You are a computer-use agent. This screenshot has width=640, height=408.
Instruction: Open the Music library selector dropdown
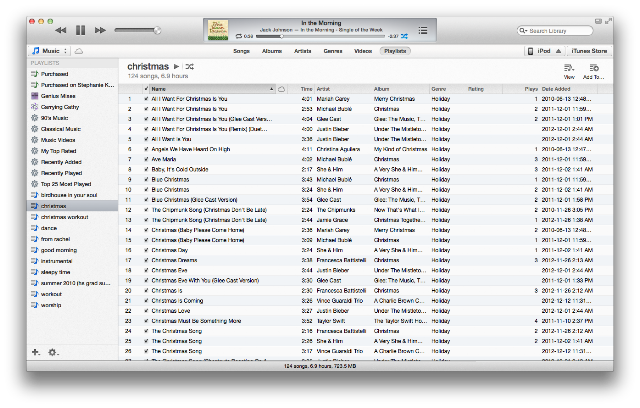tap(49, 51)
